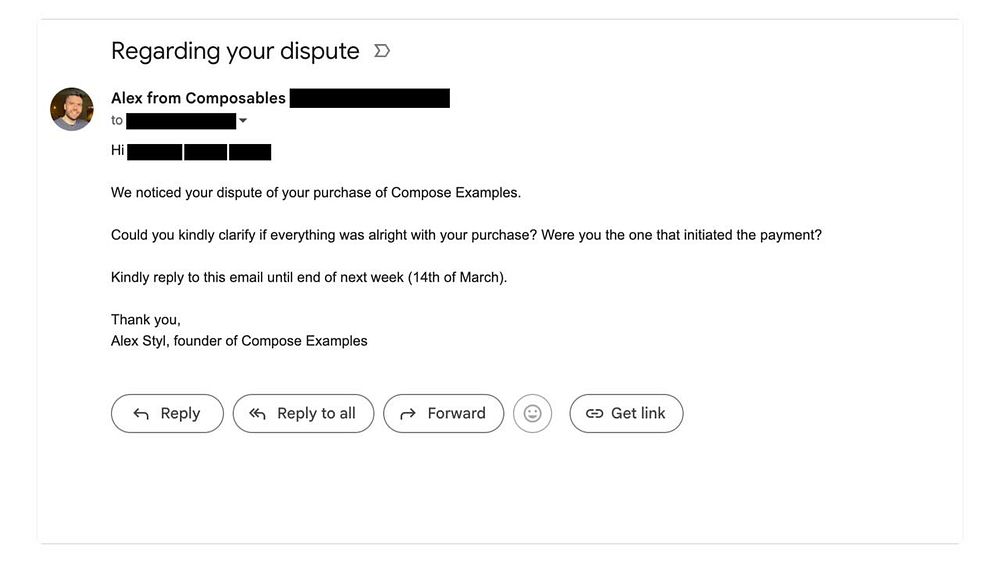
Task: Click the importance marker beside the subject
Action: (x=381, y=51)
